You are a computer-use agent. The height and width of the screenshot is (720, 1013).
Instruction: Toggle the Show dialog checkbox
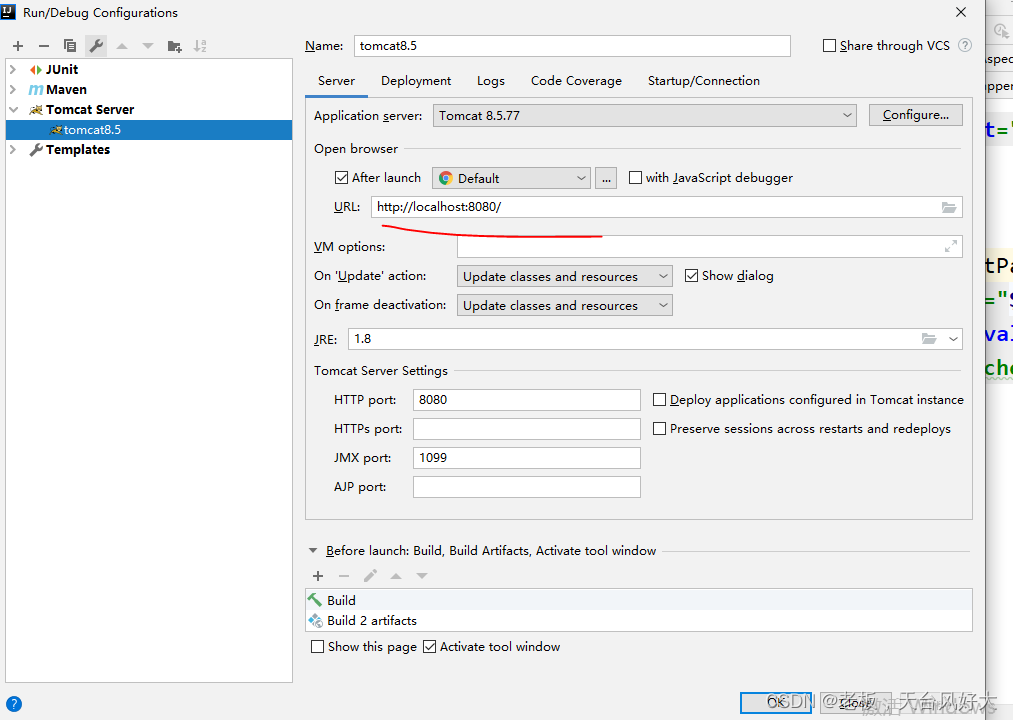click(691, 276)
